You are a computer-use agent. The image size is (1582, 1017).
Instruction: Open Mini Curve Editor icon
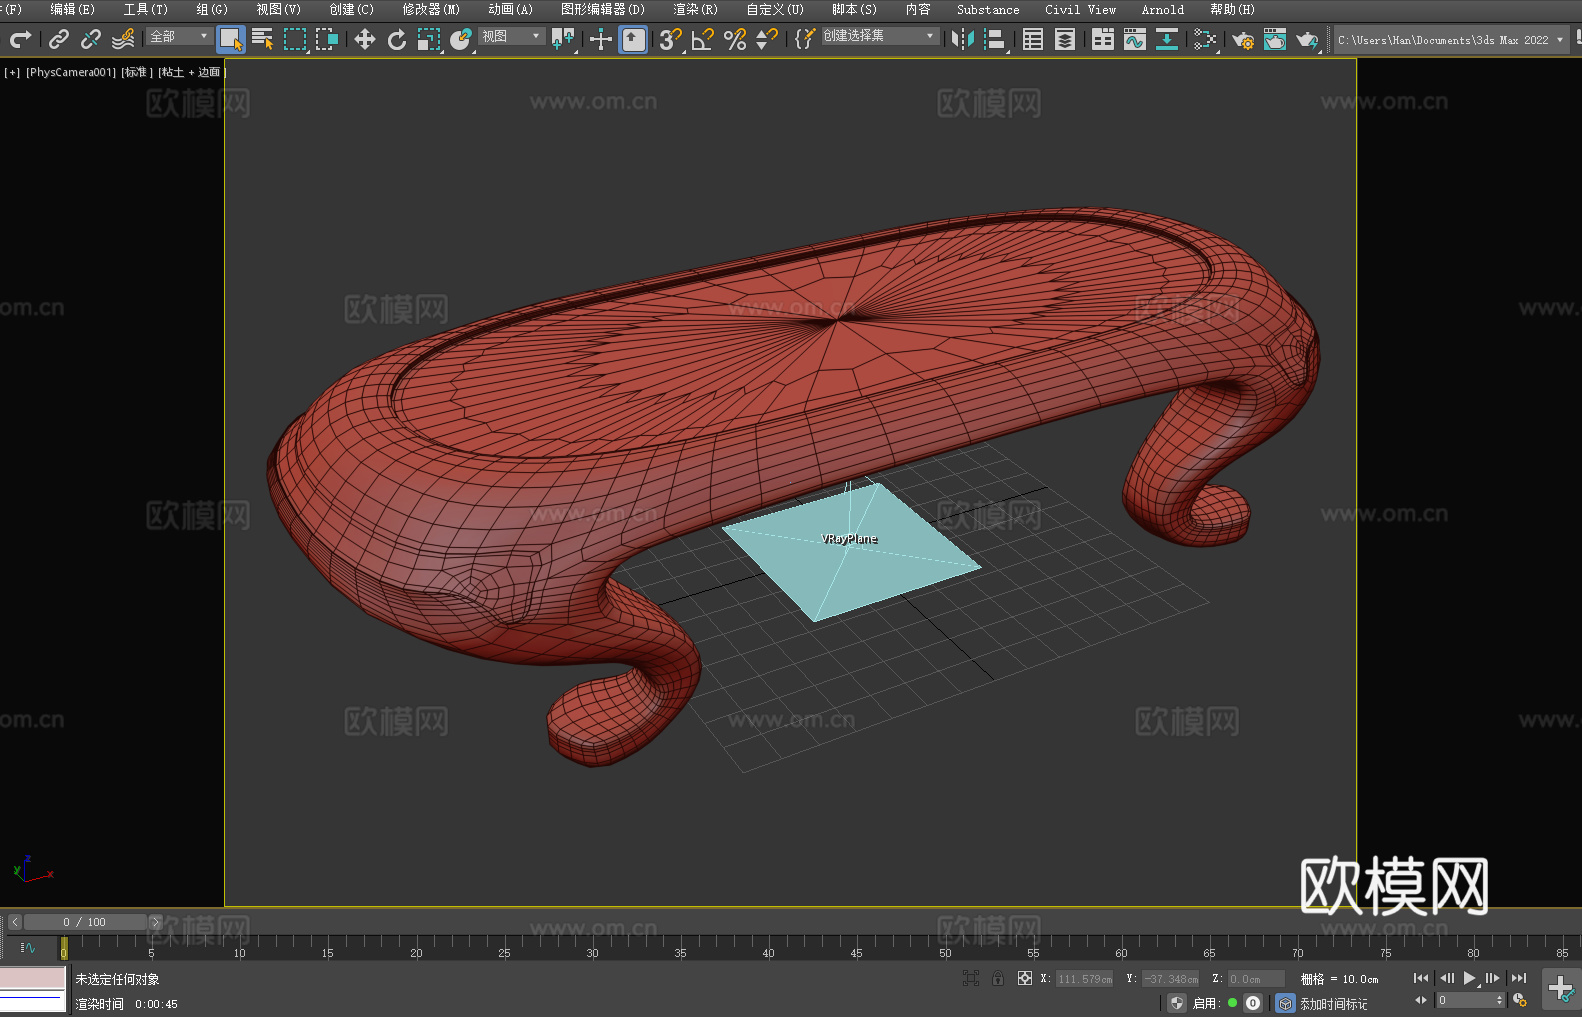pos(28,947)
